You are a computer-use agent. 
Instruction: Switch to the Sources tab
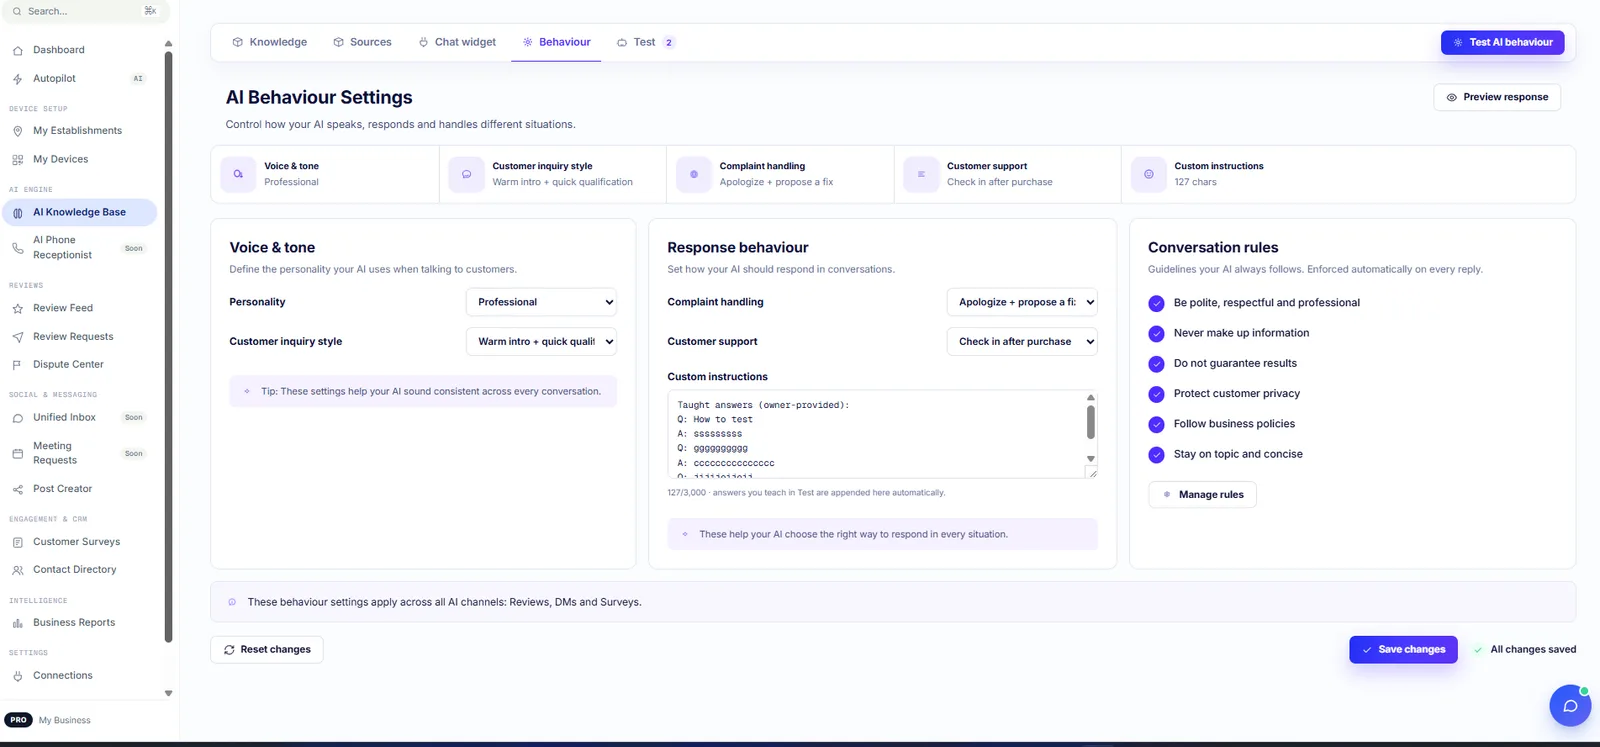[x=362, y=42]
